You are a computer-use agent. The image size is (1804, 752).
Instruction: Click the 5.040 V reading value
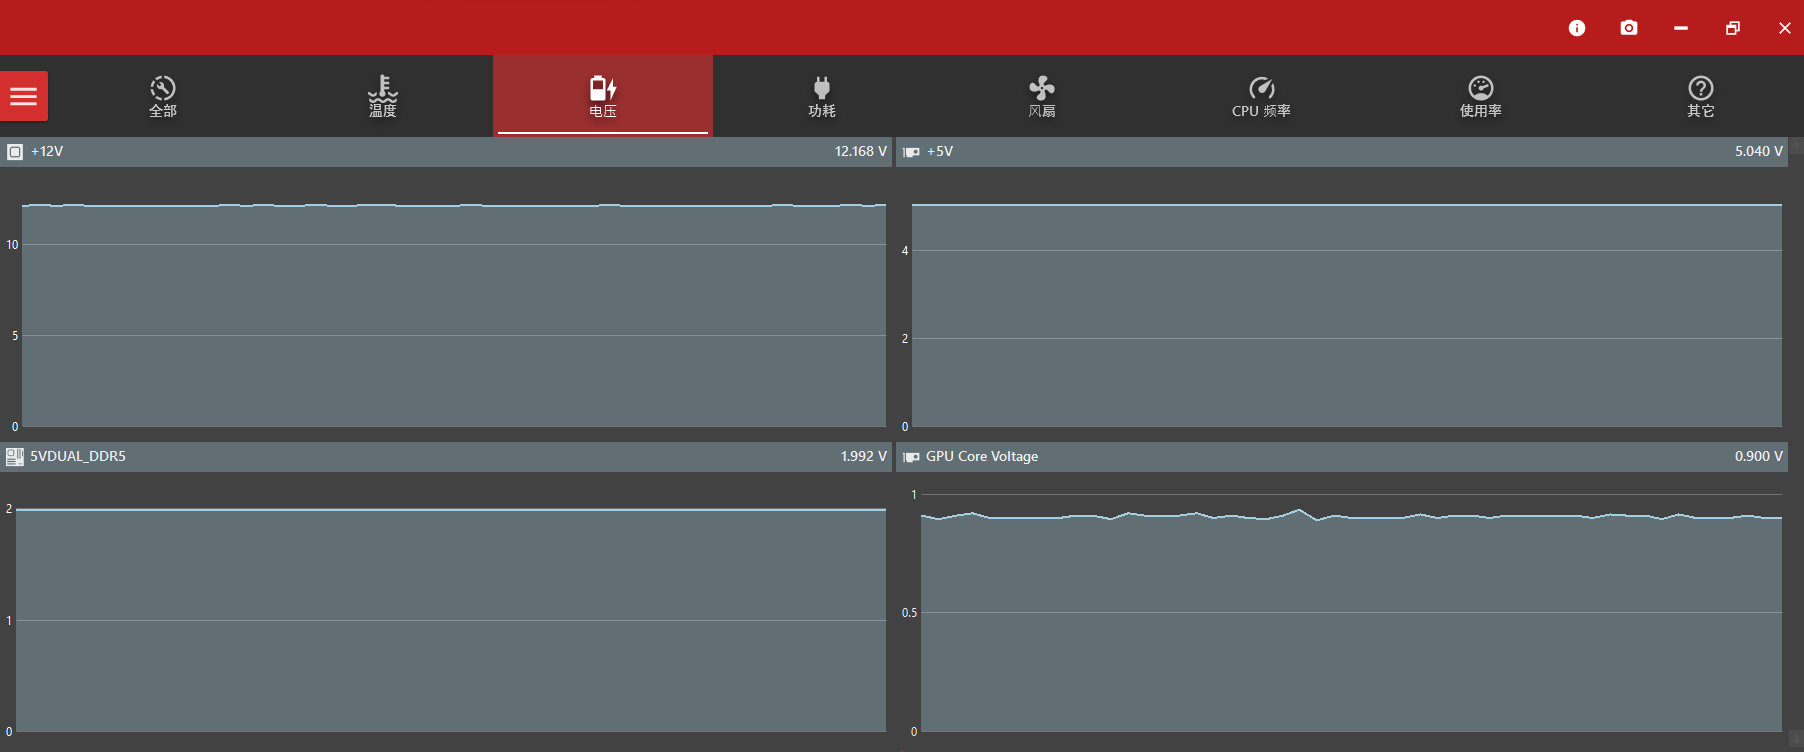point(1758,152)
